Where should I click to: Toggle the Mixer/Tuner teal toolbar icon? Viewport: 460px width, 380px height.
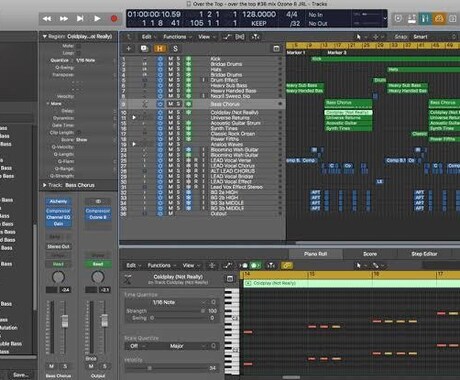[425, 19]
